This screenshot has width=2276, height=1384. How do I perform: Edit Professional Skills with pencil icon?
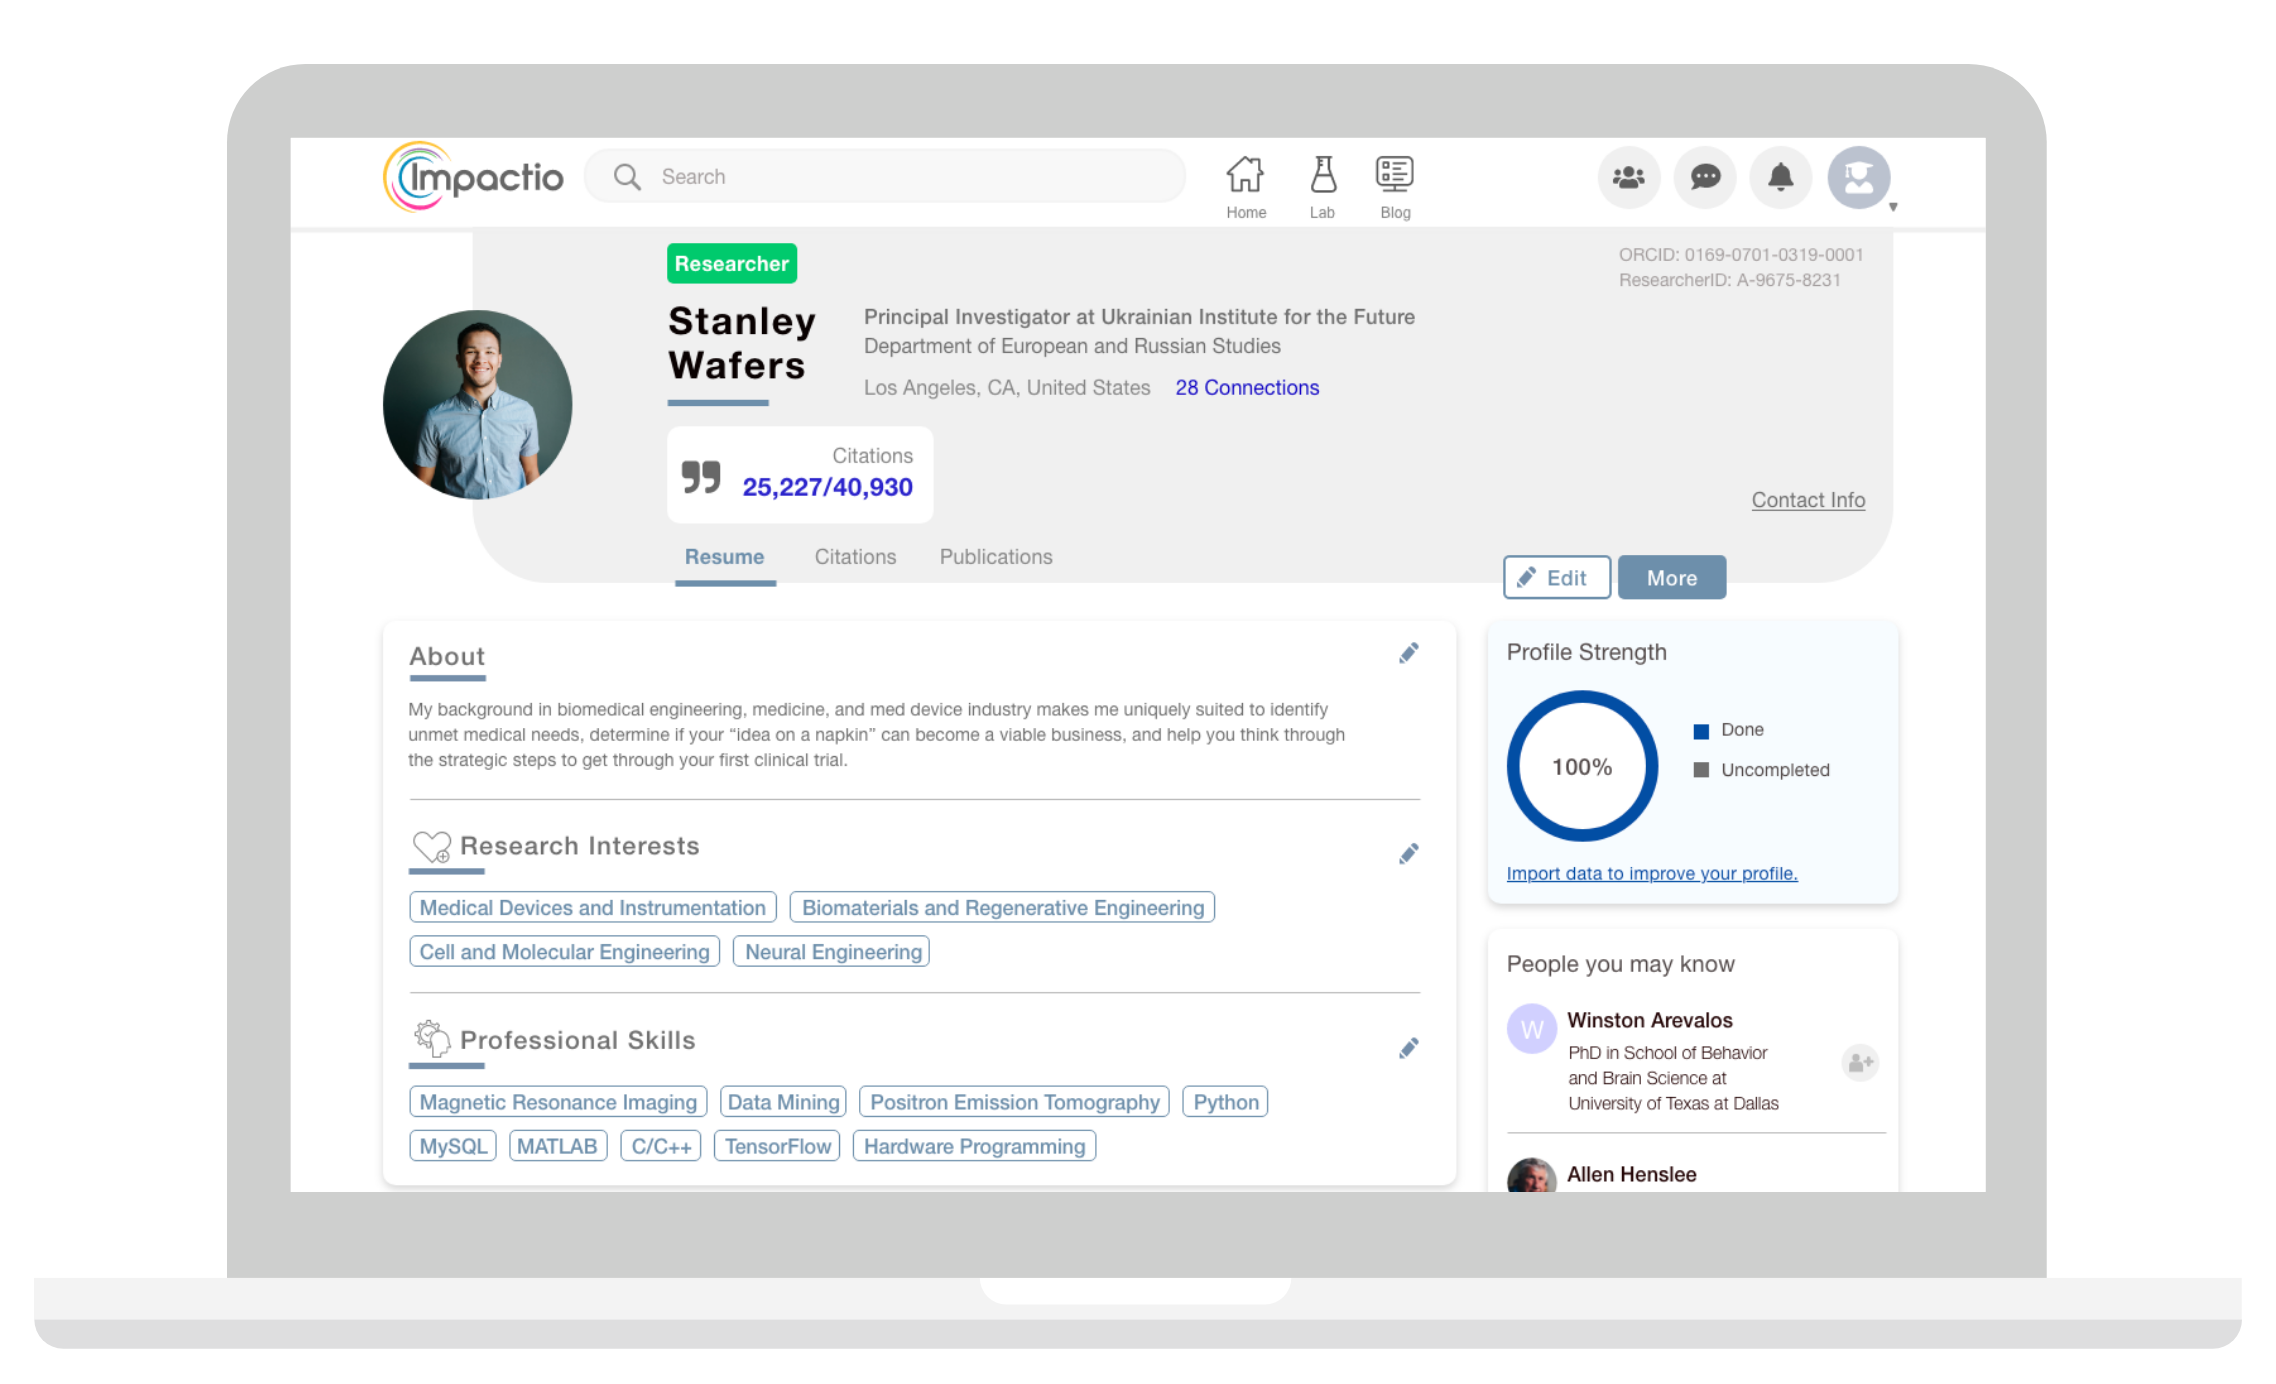pos(1409,1048)
